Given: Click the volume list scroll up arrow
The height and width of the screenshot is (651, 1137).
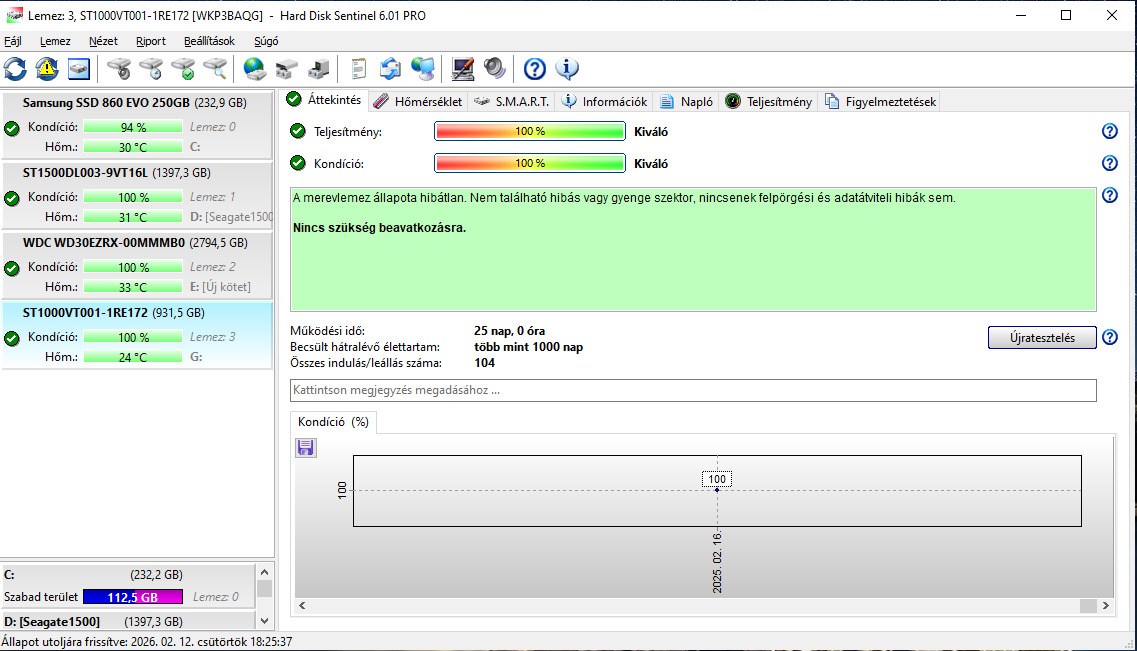Looking at the screenshot, I should click(x=264, y=572).
